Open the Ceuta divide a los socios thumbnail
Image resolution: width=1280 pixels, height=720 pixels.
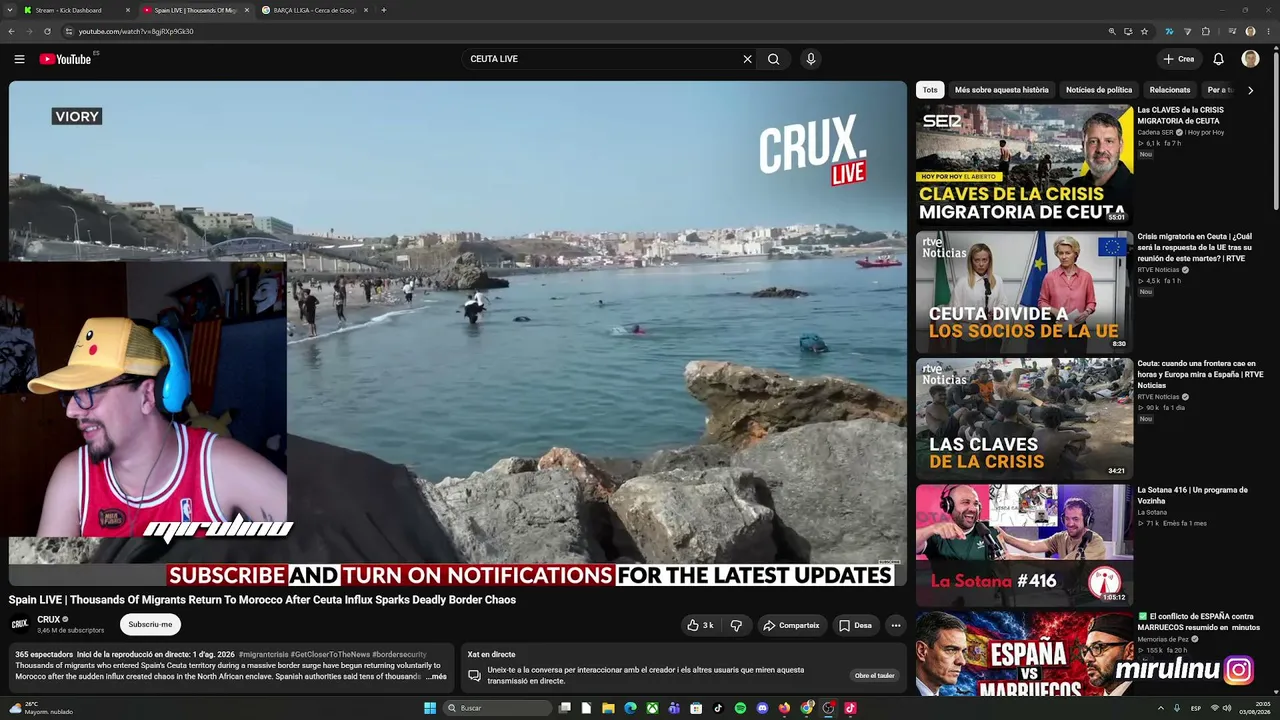(1024, 291)
